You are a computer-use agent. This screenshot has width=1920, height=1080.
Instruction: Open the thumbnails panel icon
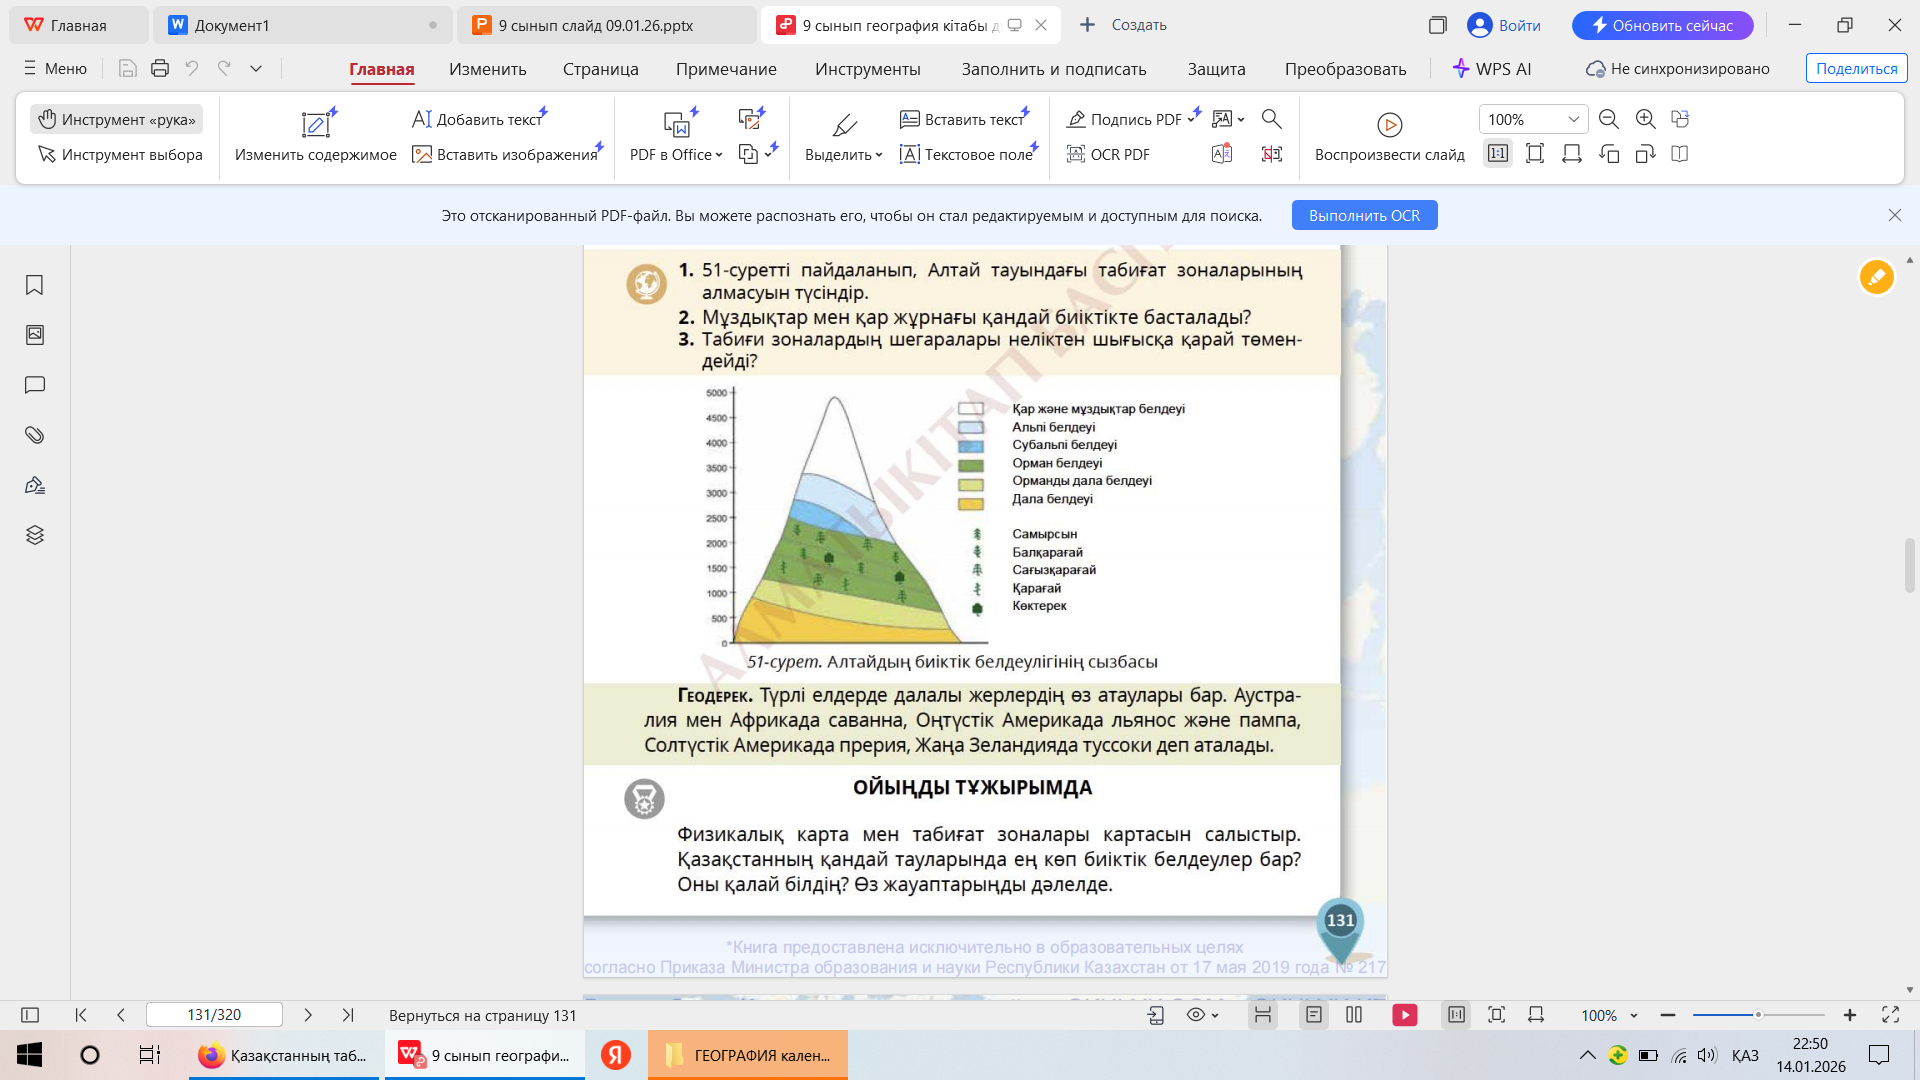click(34, 335)
